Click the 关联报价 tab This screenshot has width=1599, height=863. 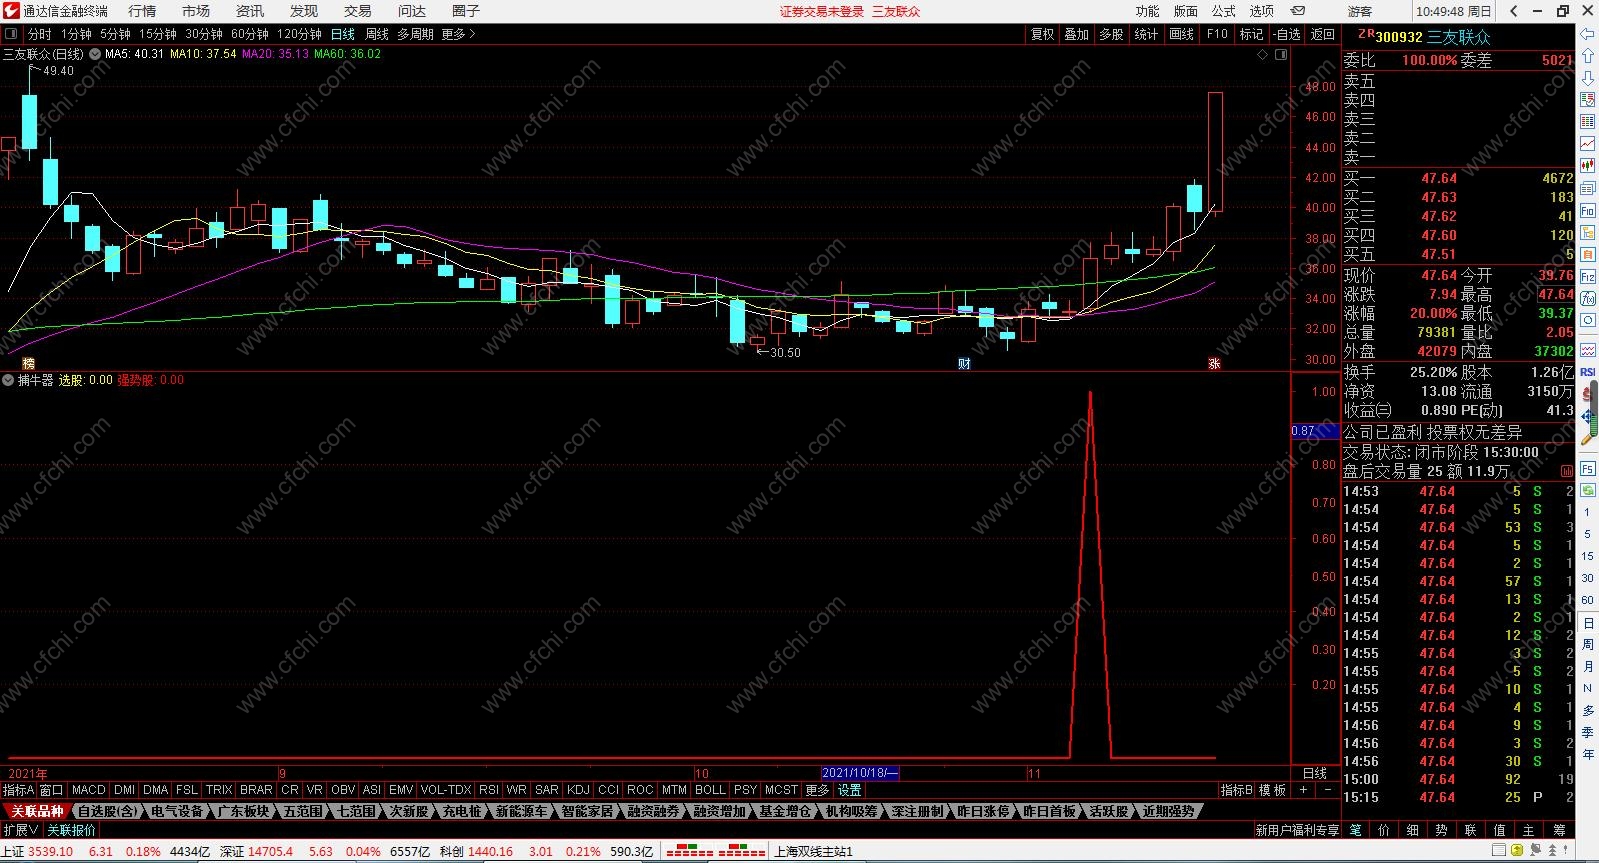71,830
